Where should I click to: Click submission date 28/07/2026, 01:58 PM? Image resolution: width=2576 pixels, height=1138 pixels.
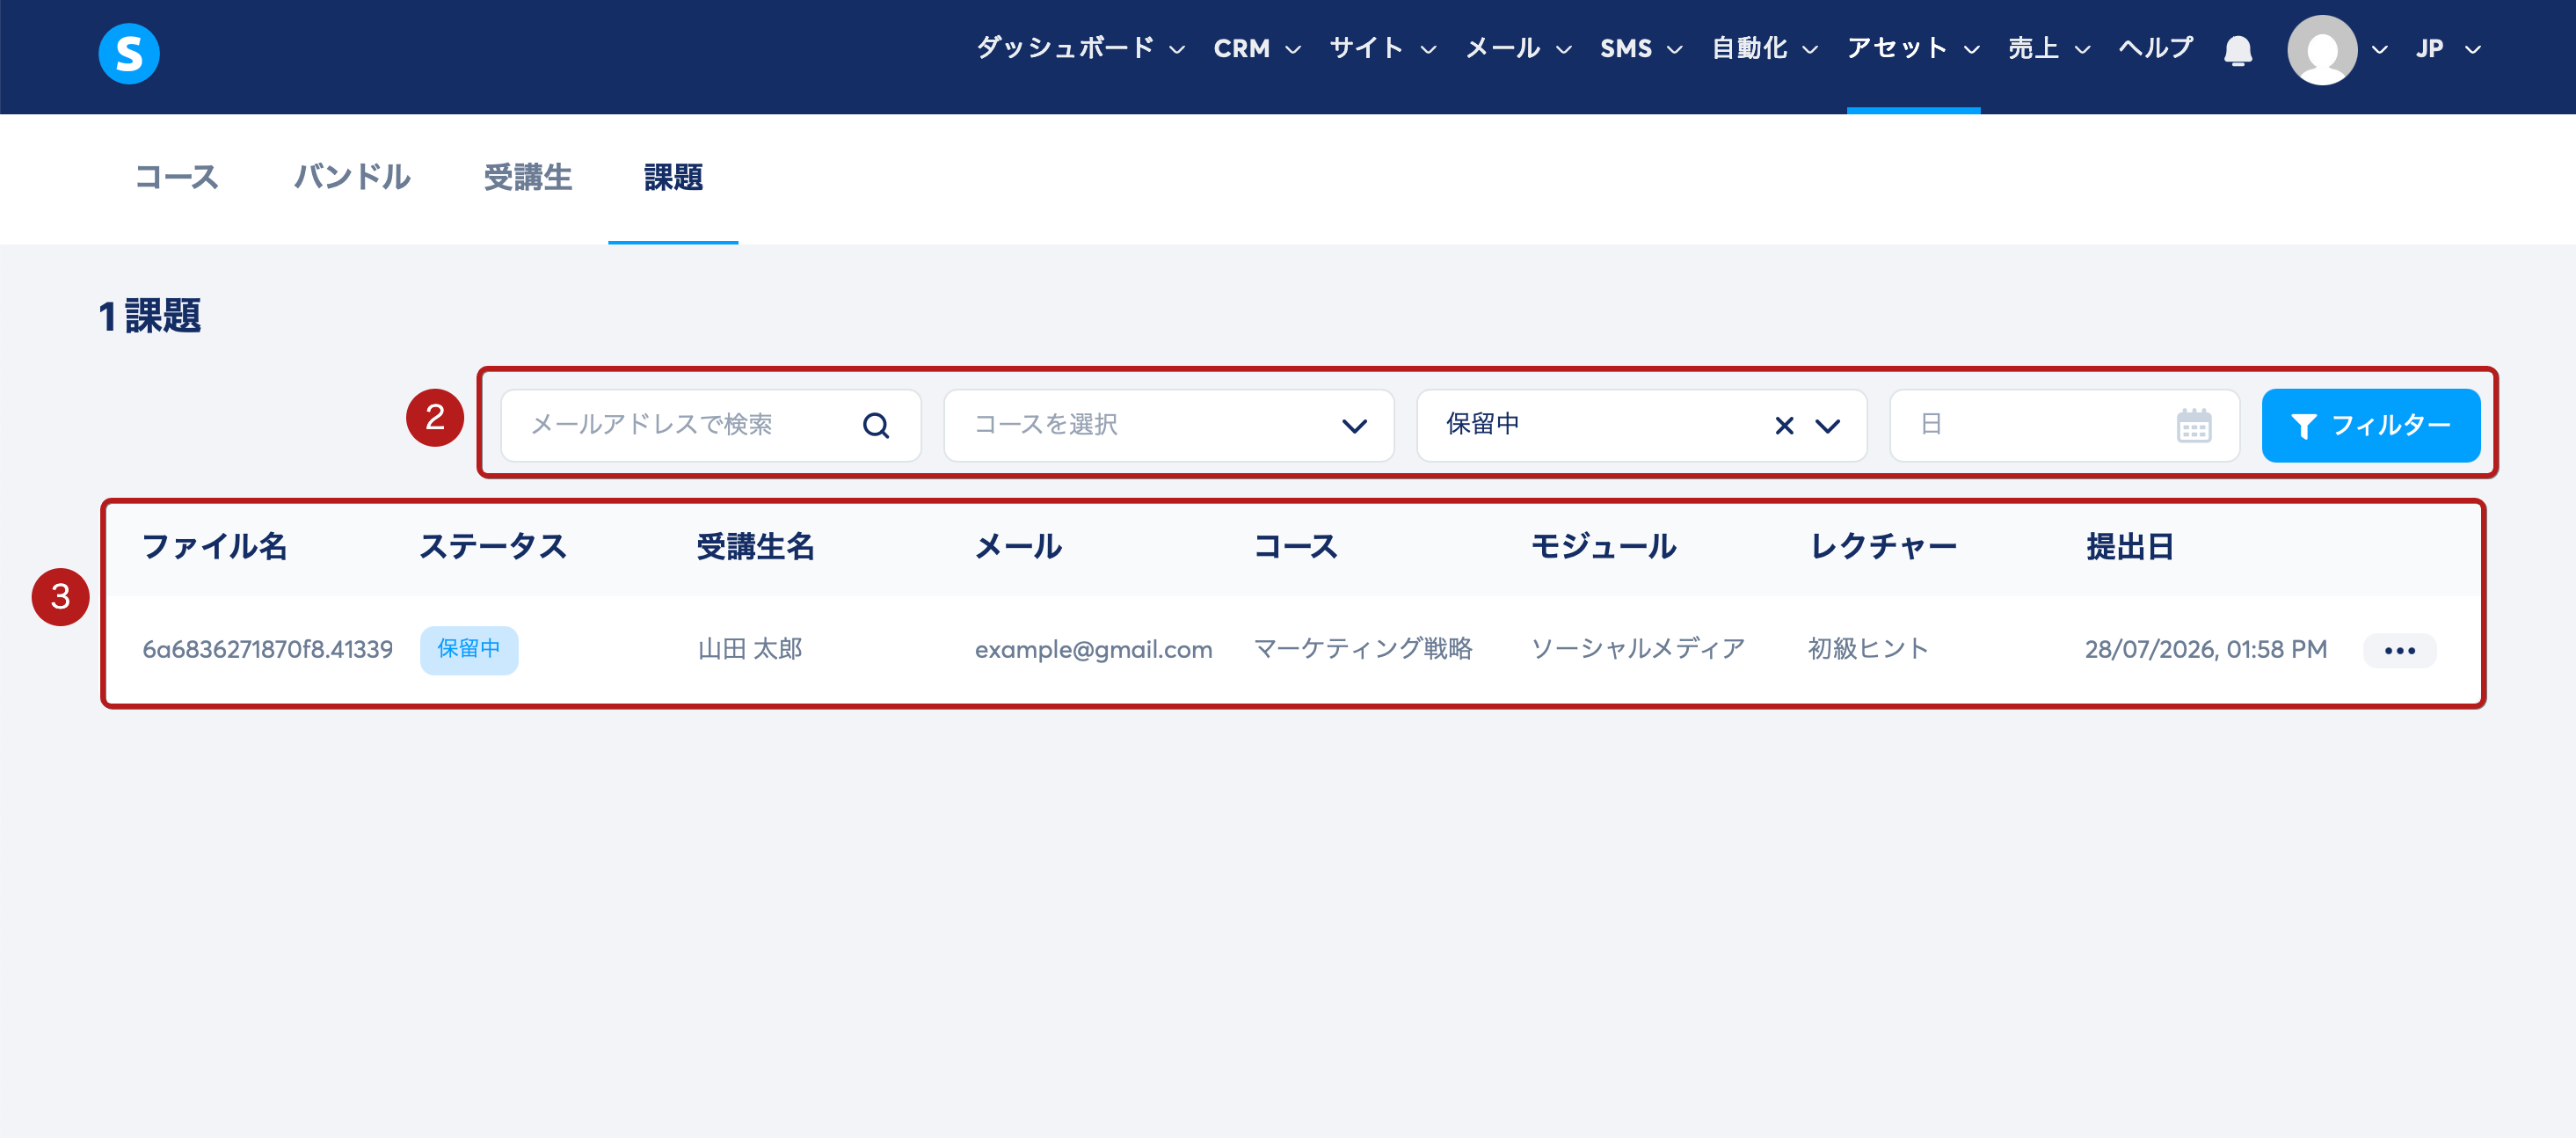pyautogui.click(x=2206, y=650)
